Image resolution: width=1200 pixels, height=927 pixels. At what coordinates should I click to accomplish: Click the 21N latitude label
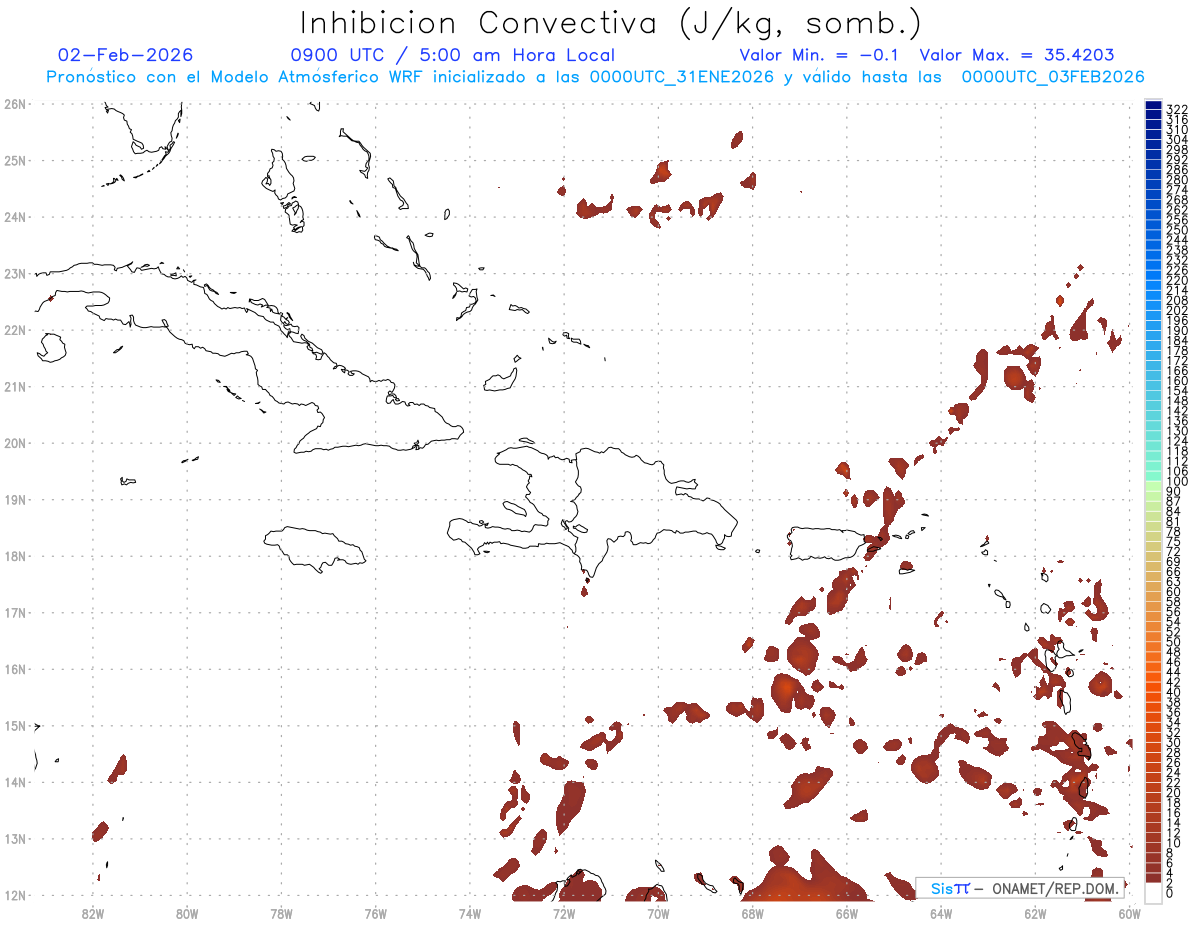pyautogui.click(x=15, y=386)
